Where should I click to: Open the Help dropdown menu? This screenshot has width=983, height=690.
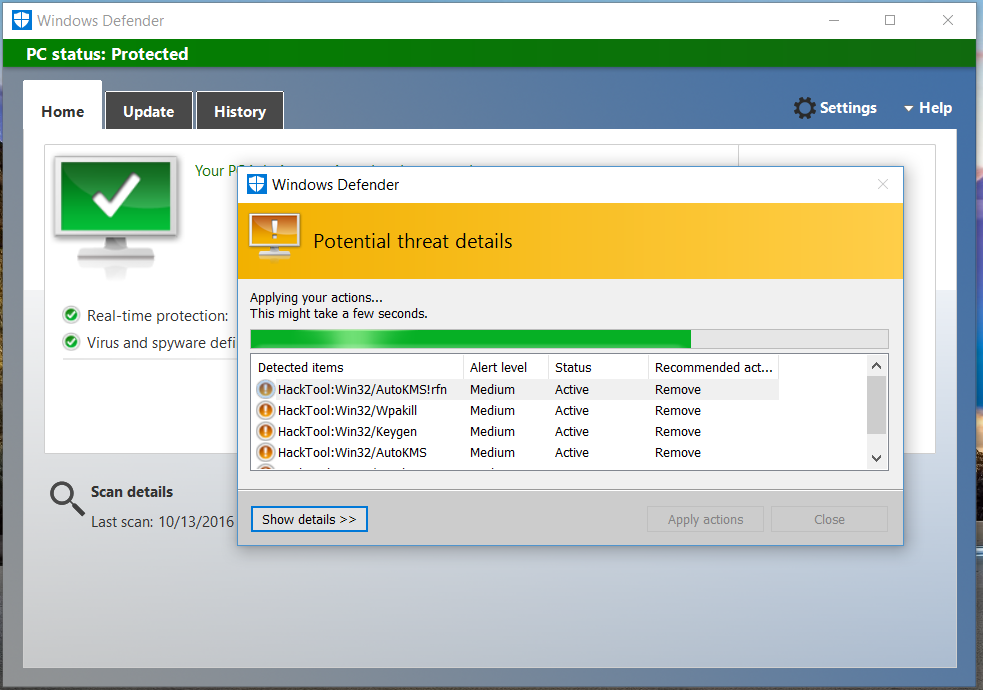tap(927, 108)
